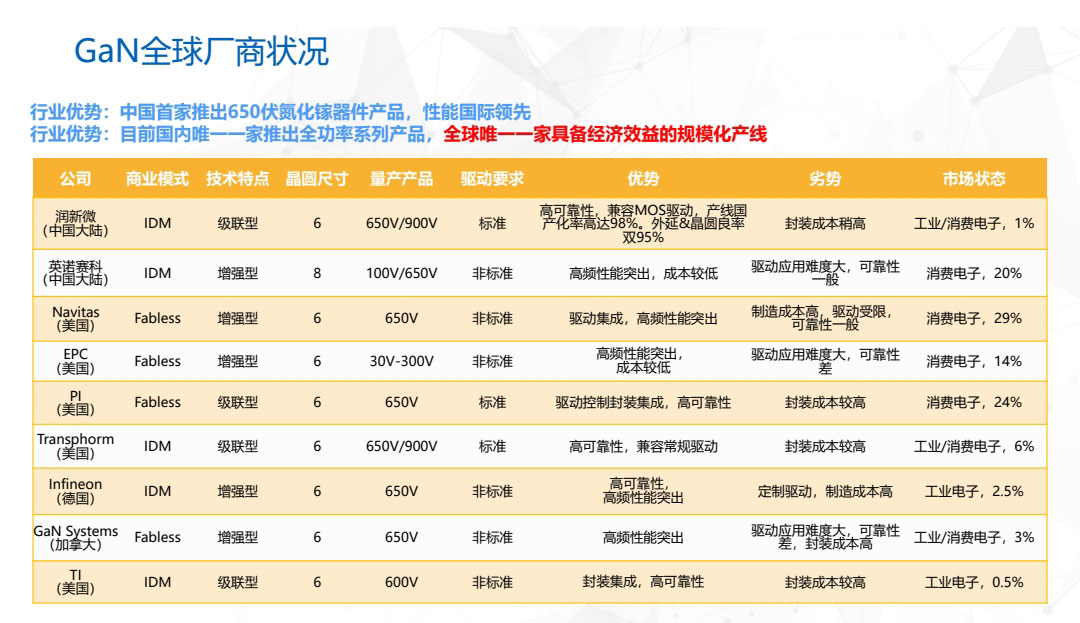1080x623 pixels.
Task: Click the 消费电子，29% market share cell
Action: point(973,318)
